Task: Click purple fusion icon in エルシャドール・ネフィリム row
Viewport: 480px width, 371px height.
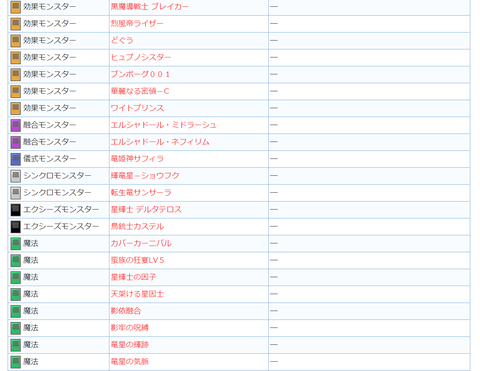Action: point(15,142)
